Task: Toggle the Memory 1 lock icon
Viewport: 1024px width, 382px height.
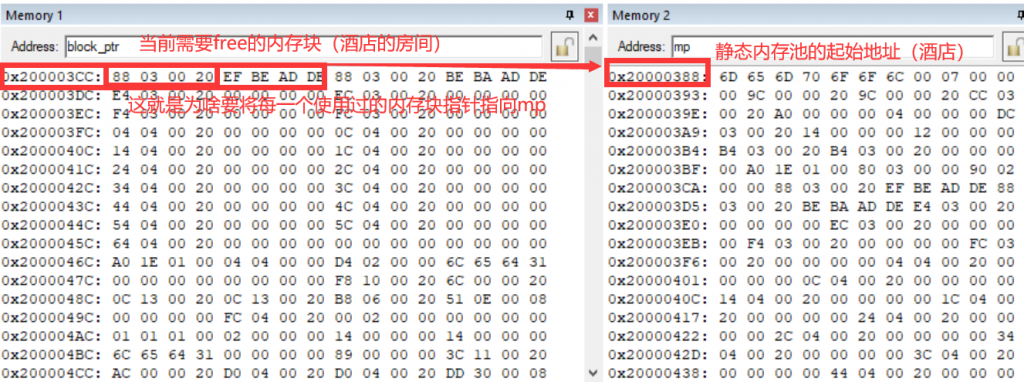Action: point(564,46)
